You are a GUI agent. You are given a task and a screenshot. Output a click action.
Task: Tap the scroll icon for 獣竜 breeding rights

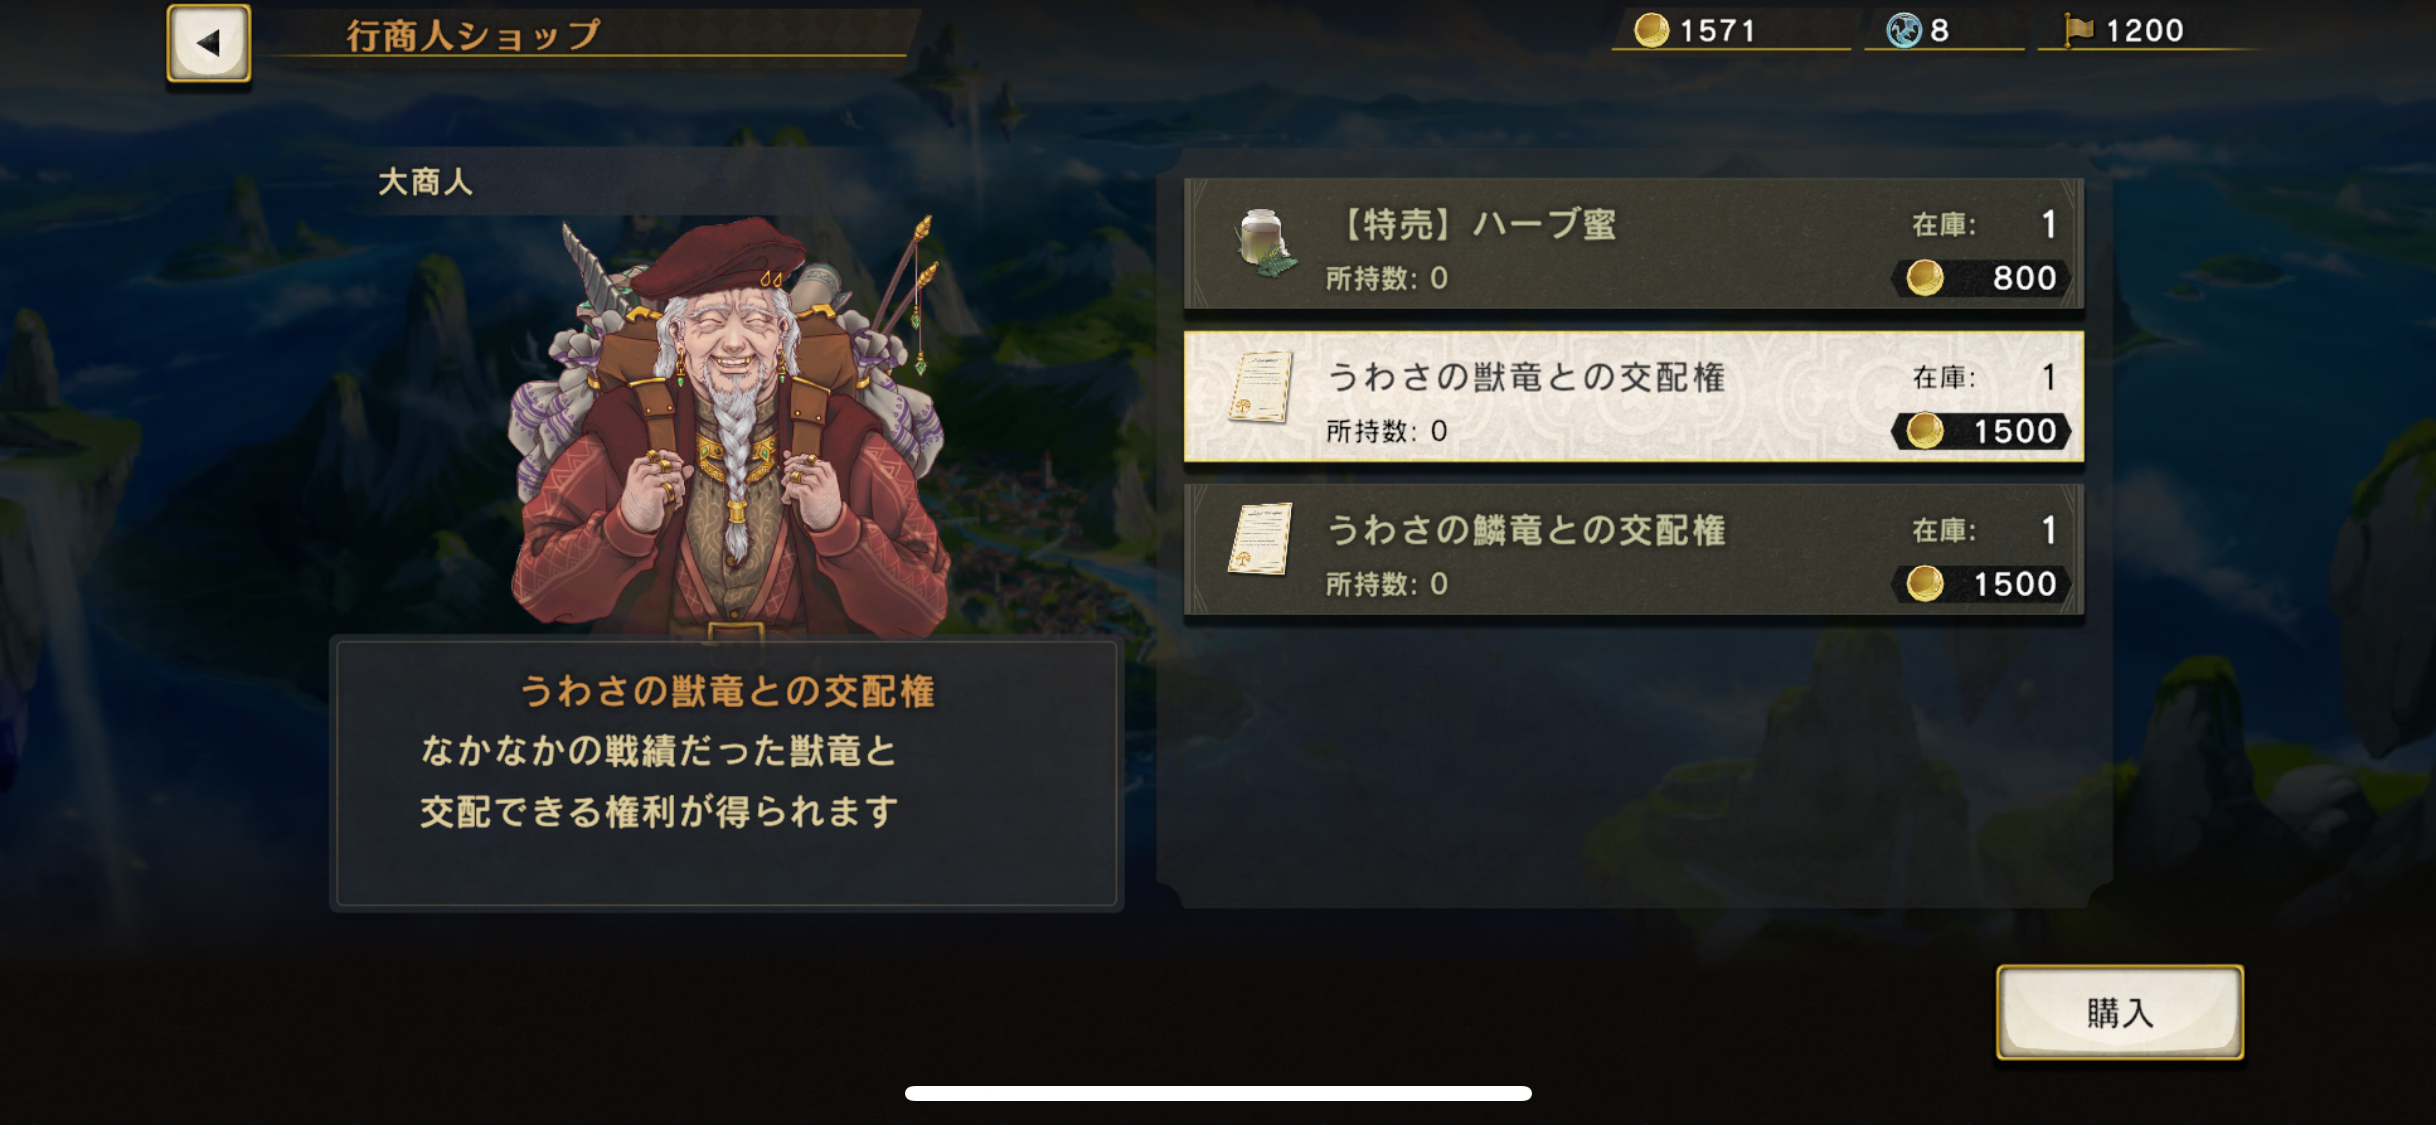tap(1260, 387)
